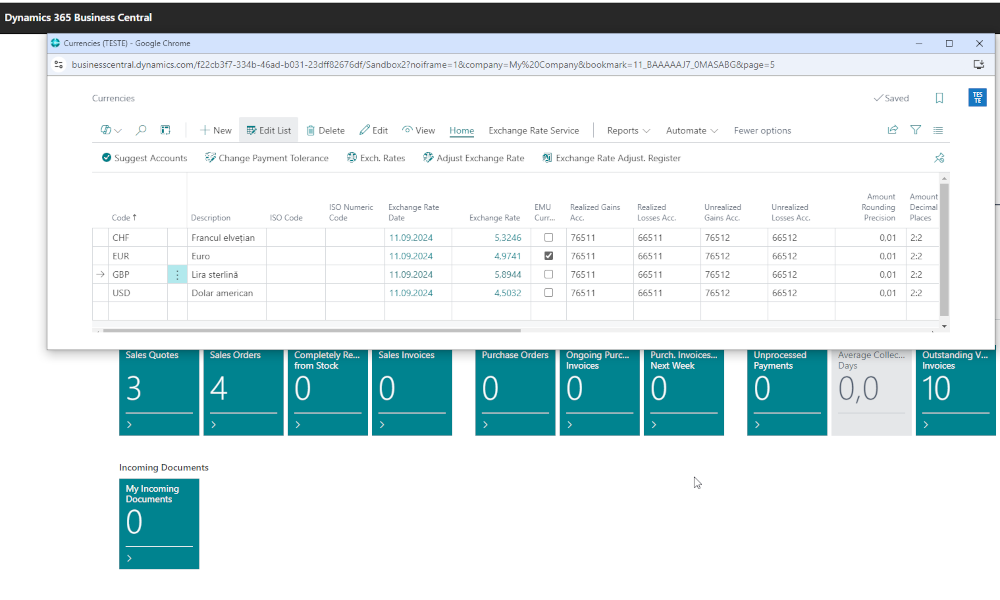Click the bookmark icon next to Saved

click(x=939, y=98)
